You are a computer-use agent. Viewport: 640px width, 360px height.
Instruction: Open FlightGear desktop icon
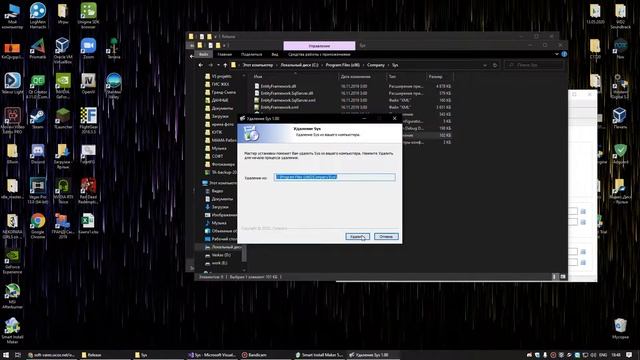click(x=88, y=121)
